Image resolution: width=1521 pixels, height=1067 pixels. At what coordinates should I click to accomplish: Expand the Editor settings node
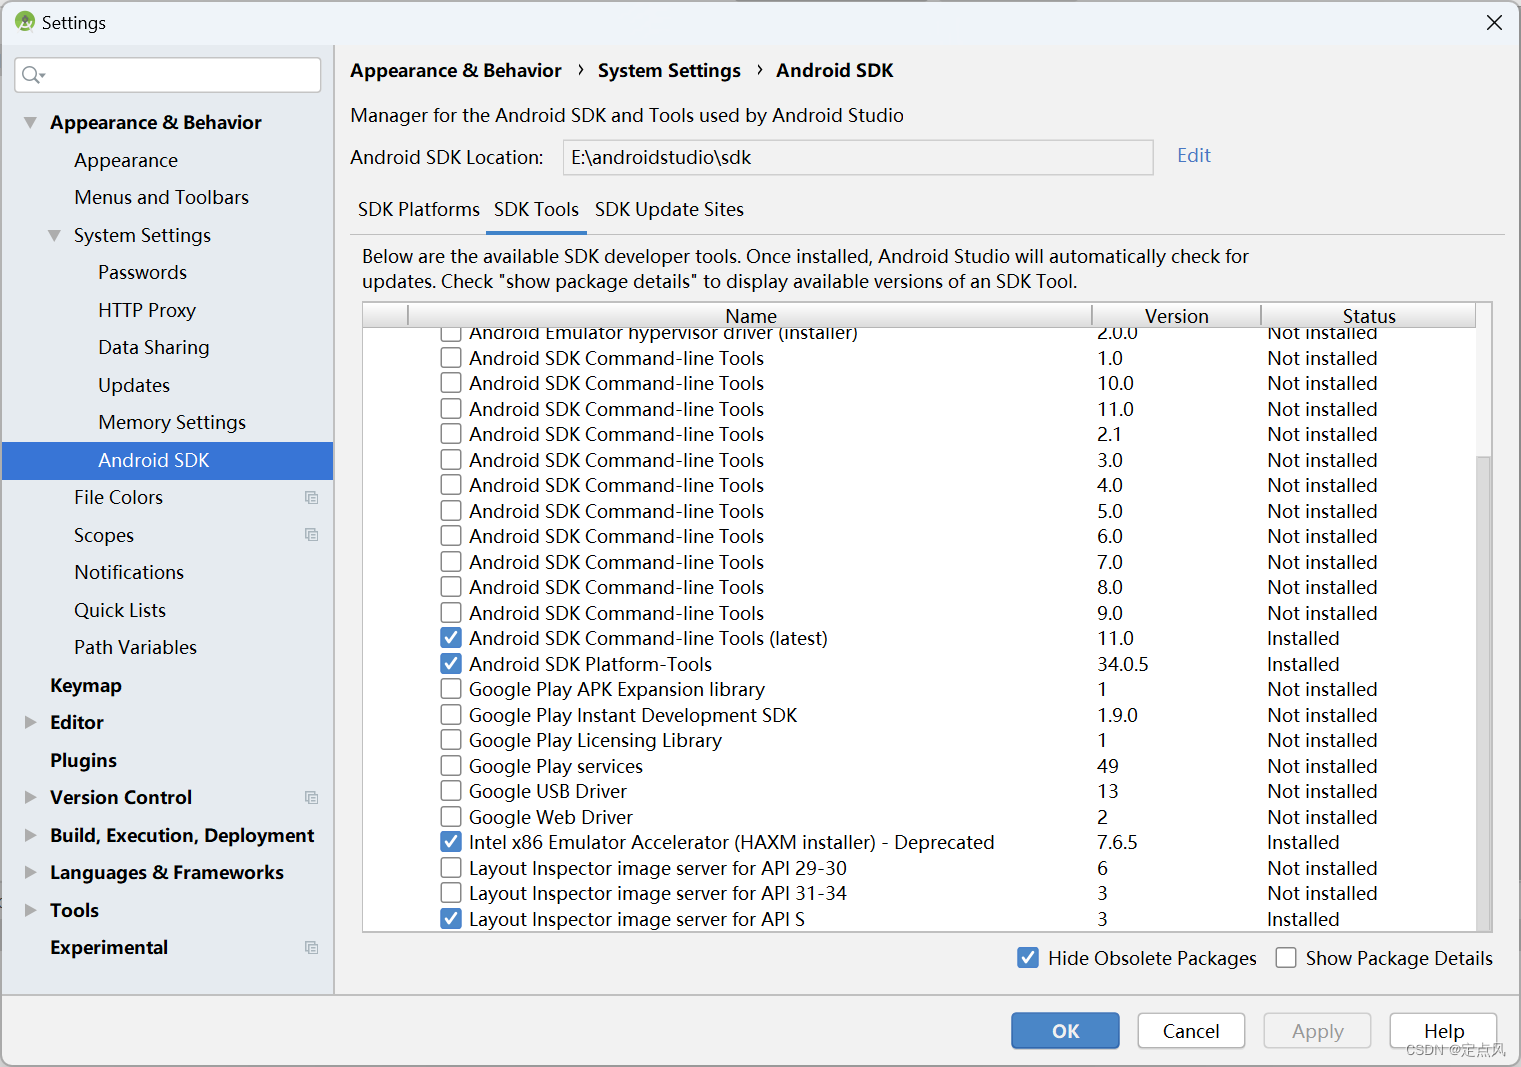[30, 722]
